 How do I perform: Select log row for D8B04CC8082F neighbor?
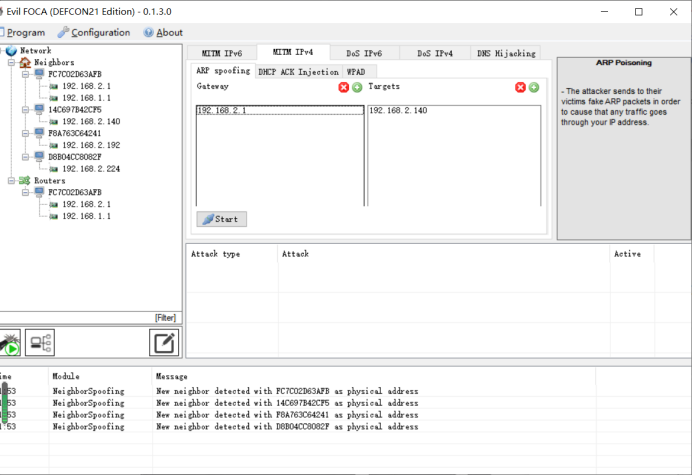tap(298, 427)
